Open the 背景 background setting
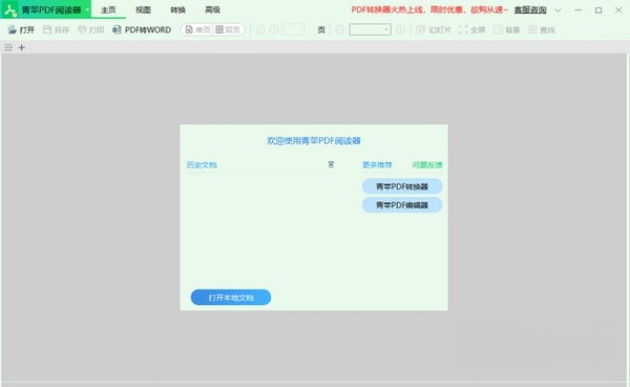 pos(507,30)
